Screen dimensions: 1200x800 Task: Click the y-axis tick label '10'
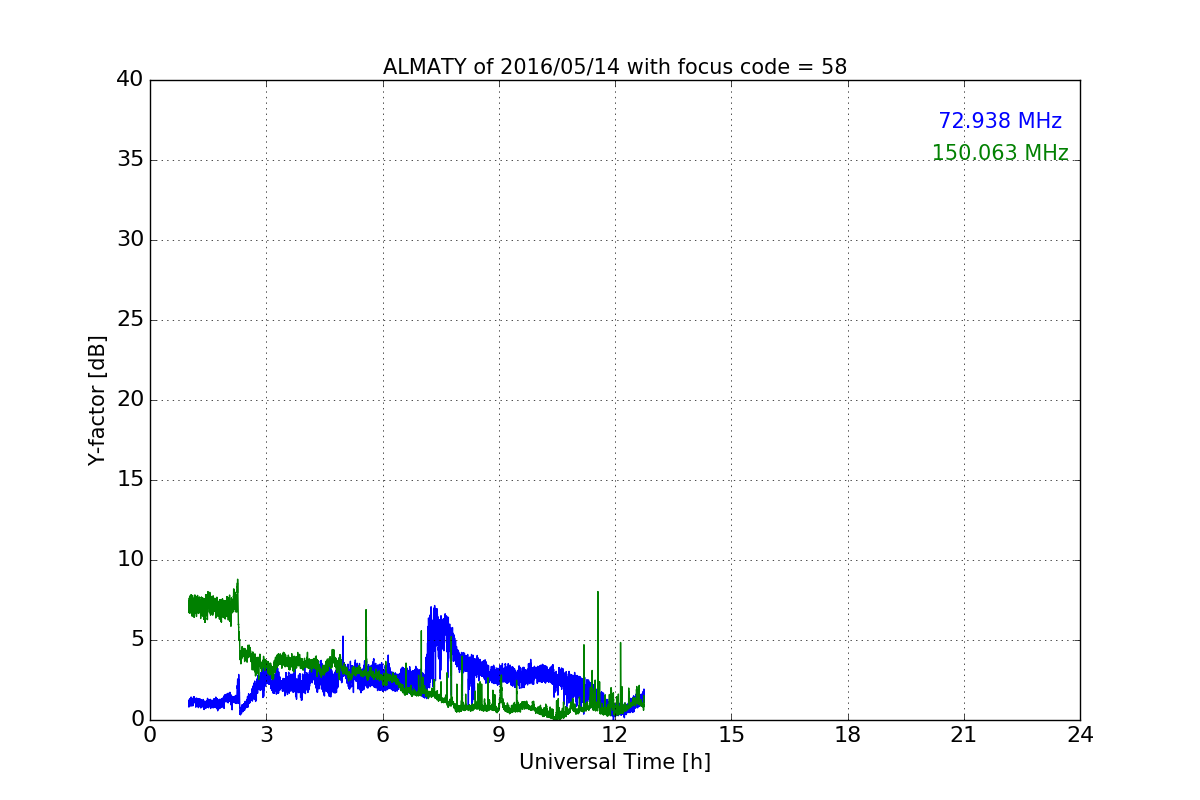click(130, 560)
